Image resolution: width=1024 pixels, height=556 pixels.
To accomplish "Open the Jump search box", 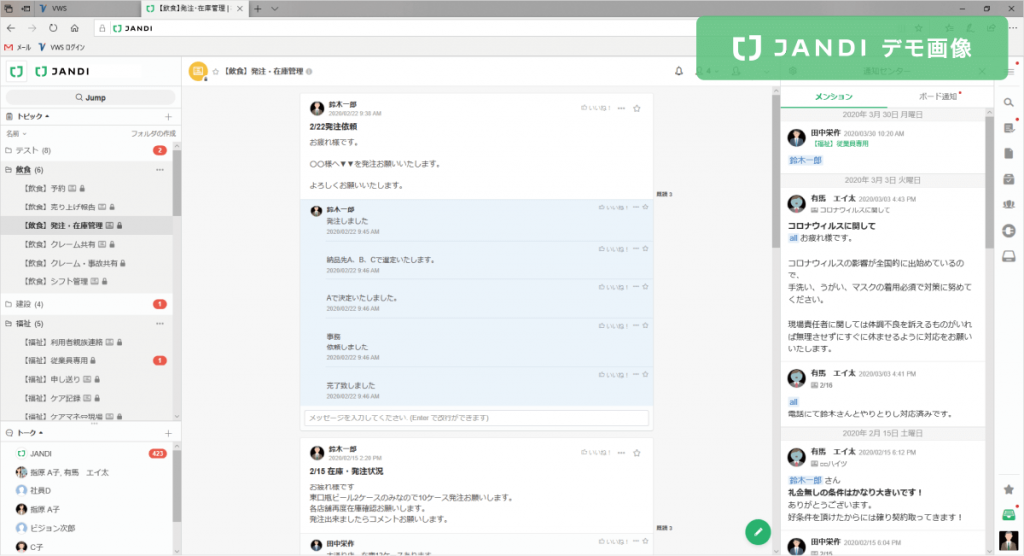I will coord(90,97).
